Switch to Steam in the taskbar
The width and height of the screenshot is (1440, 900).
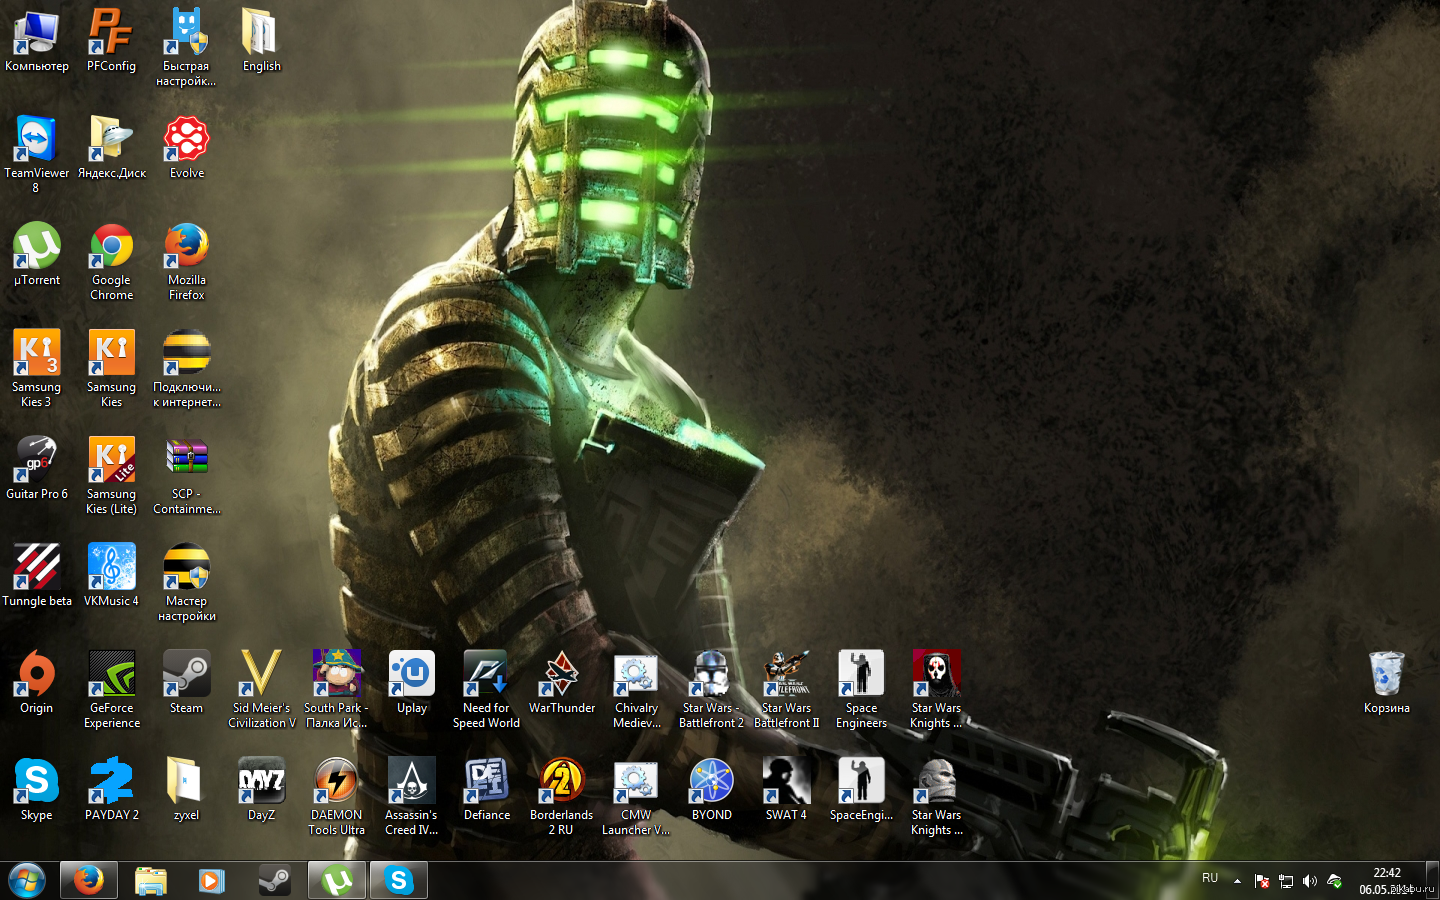tap(274, 881)
